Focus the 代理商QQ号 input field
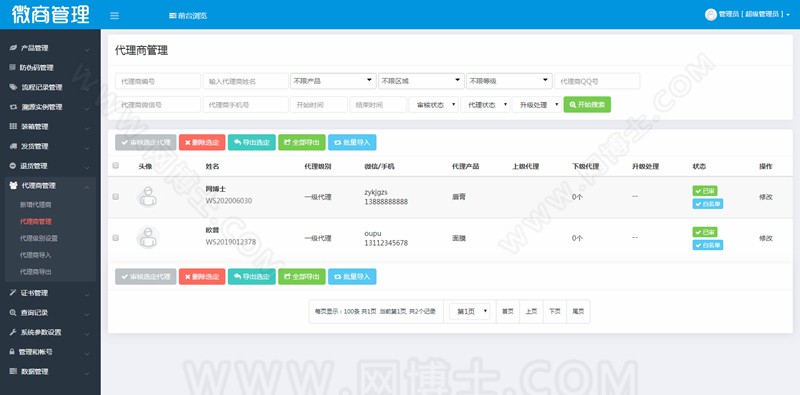The image size is (800, 395). (597, 81)
